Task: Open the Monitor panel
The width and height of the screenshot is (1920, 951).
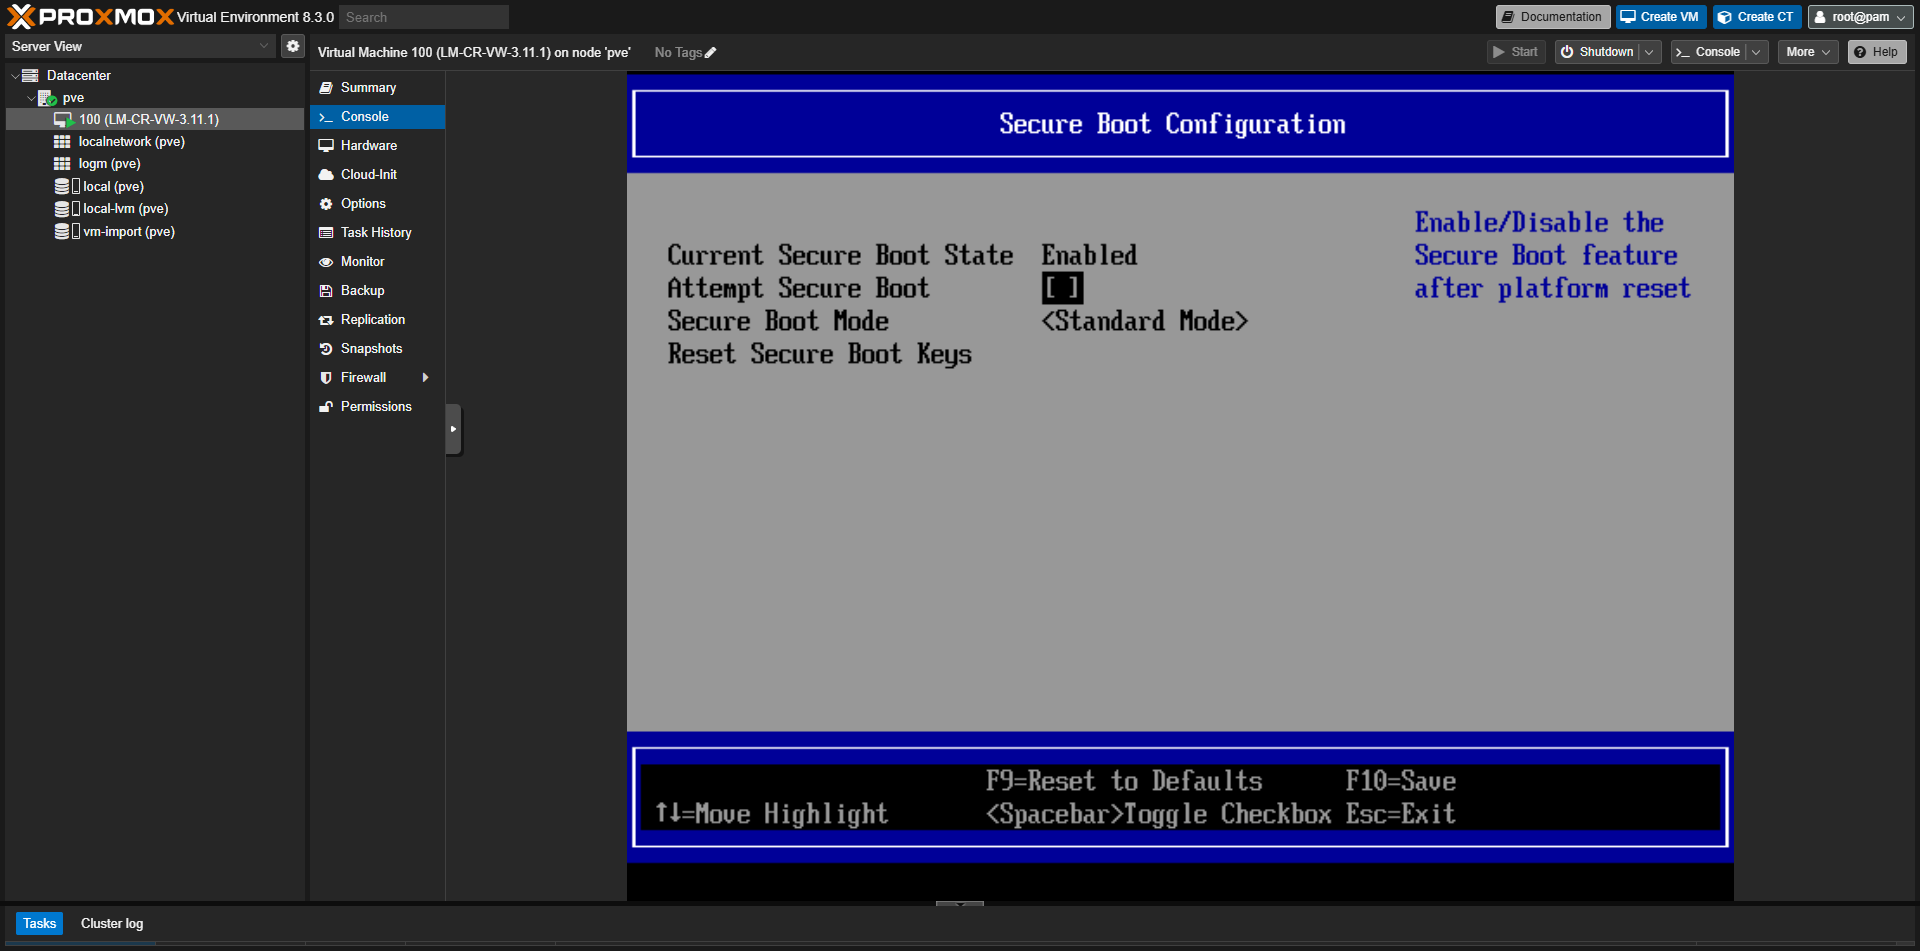Action: pyautogui.click(x=361, y=261)
